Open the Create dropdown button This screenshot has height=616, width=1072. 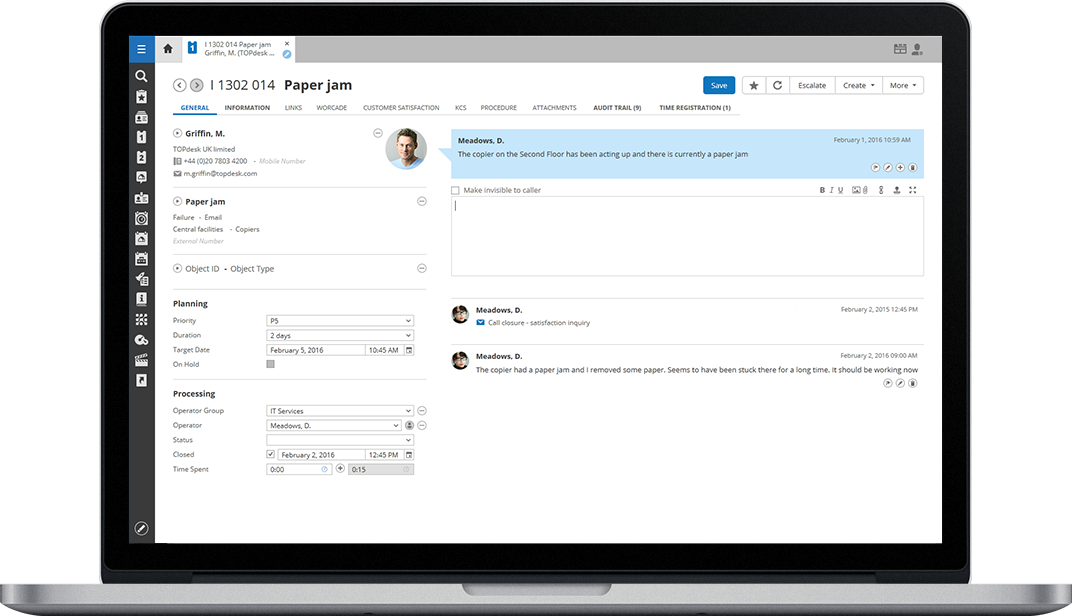click(x=859, y=85)
